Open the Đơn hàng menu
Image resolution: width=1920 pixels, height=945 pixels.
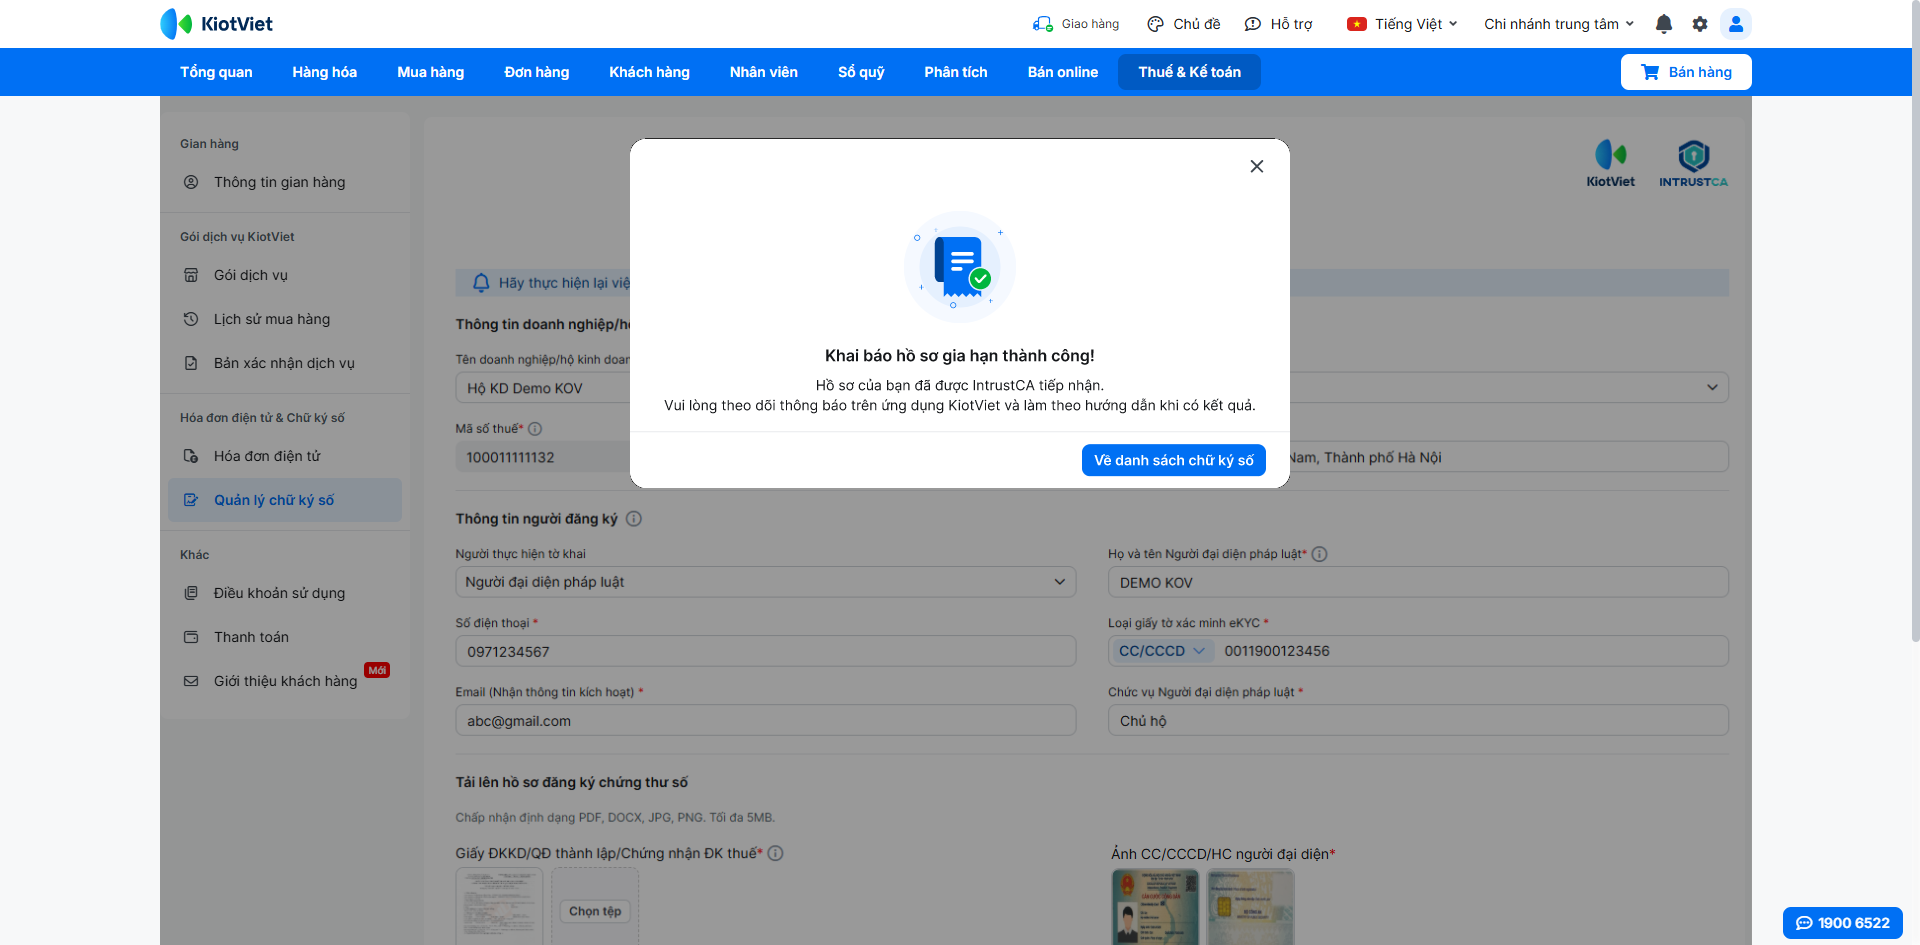[537, 72]
